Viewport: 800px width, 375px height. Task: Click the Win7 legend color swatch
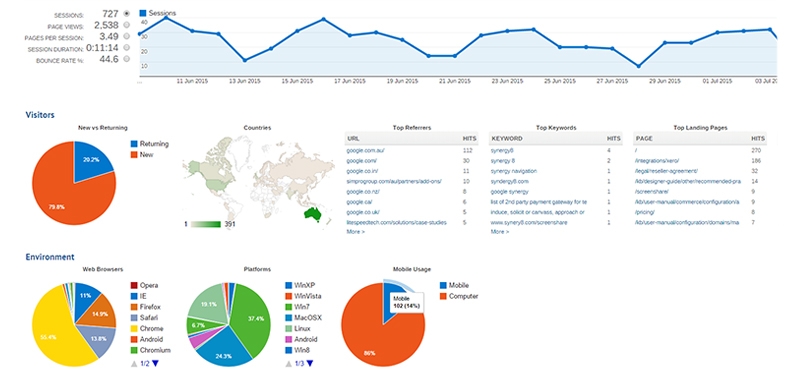pos(289,307)
